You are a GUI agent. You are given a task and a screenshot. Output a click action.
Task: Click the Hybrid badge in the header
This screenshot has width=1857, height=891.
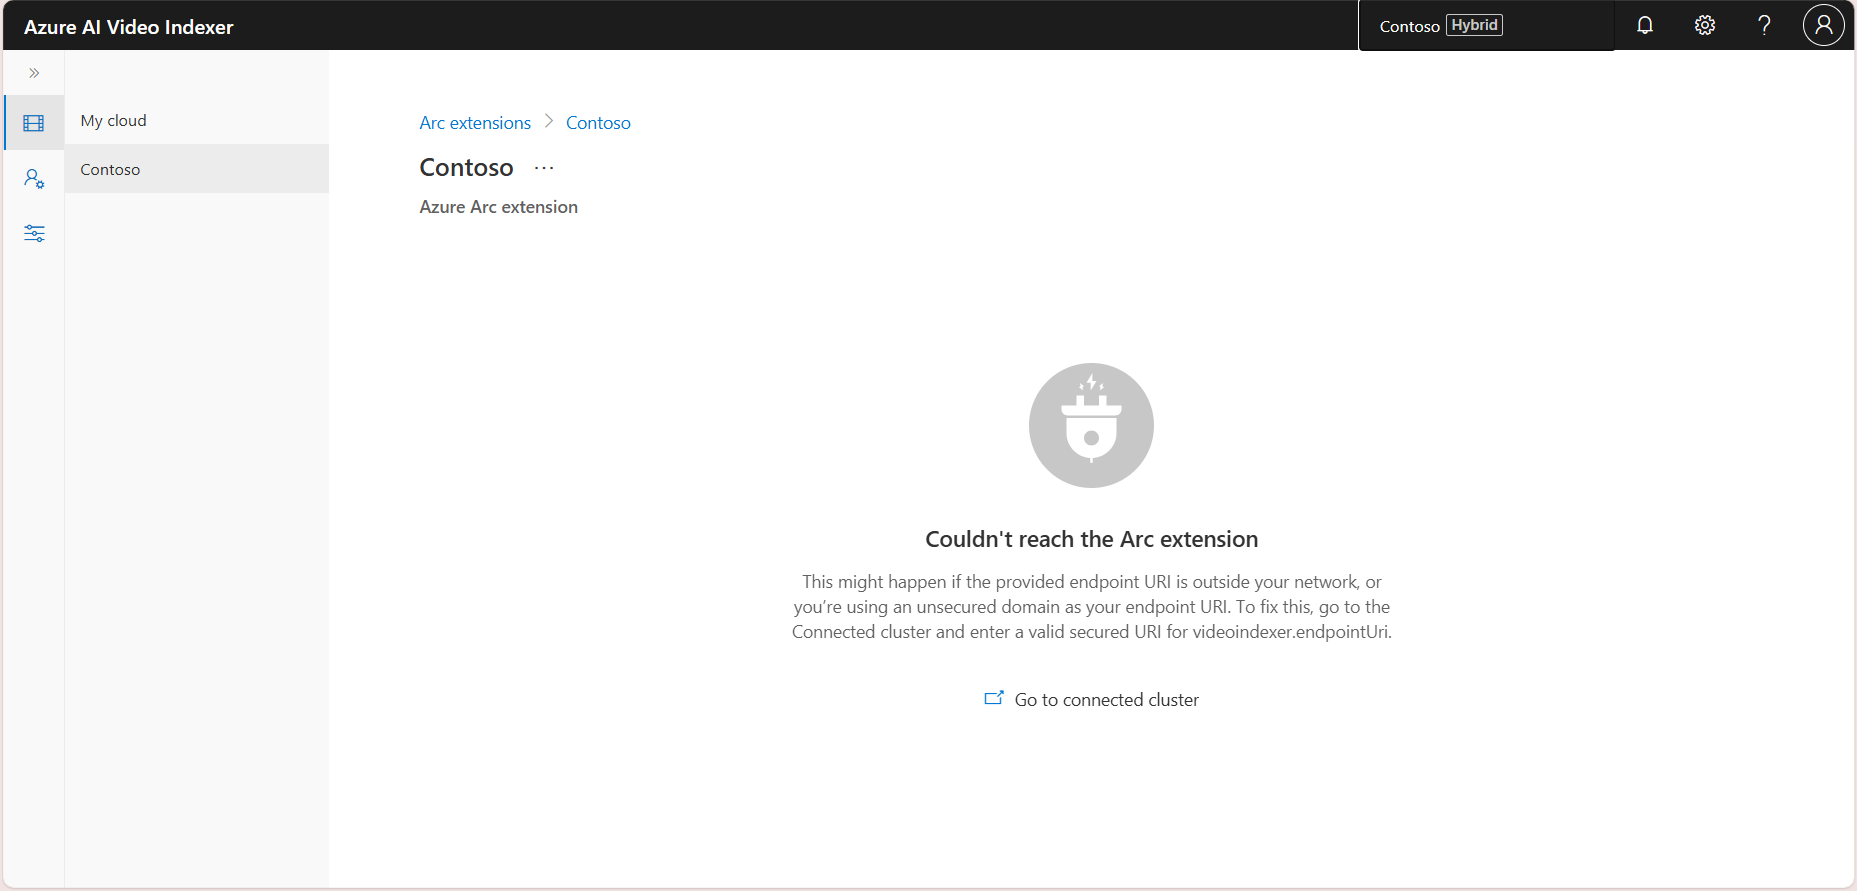1475,25
